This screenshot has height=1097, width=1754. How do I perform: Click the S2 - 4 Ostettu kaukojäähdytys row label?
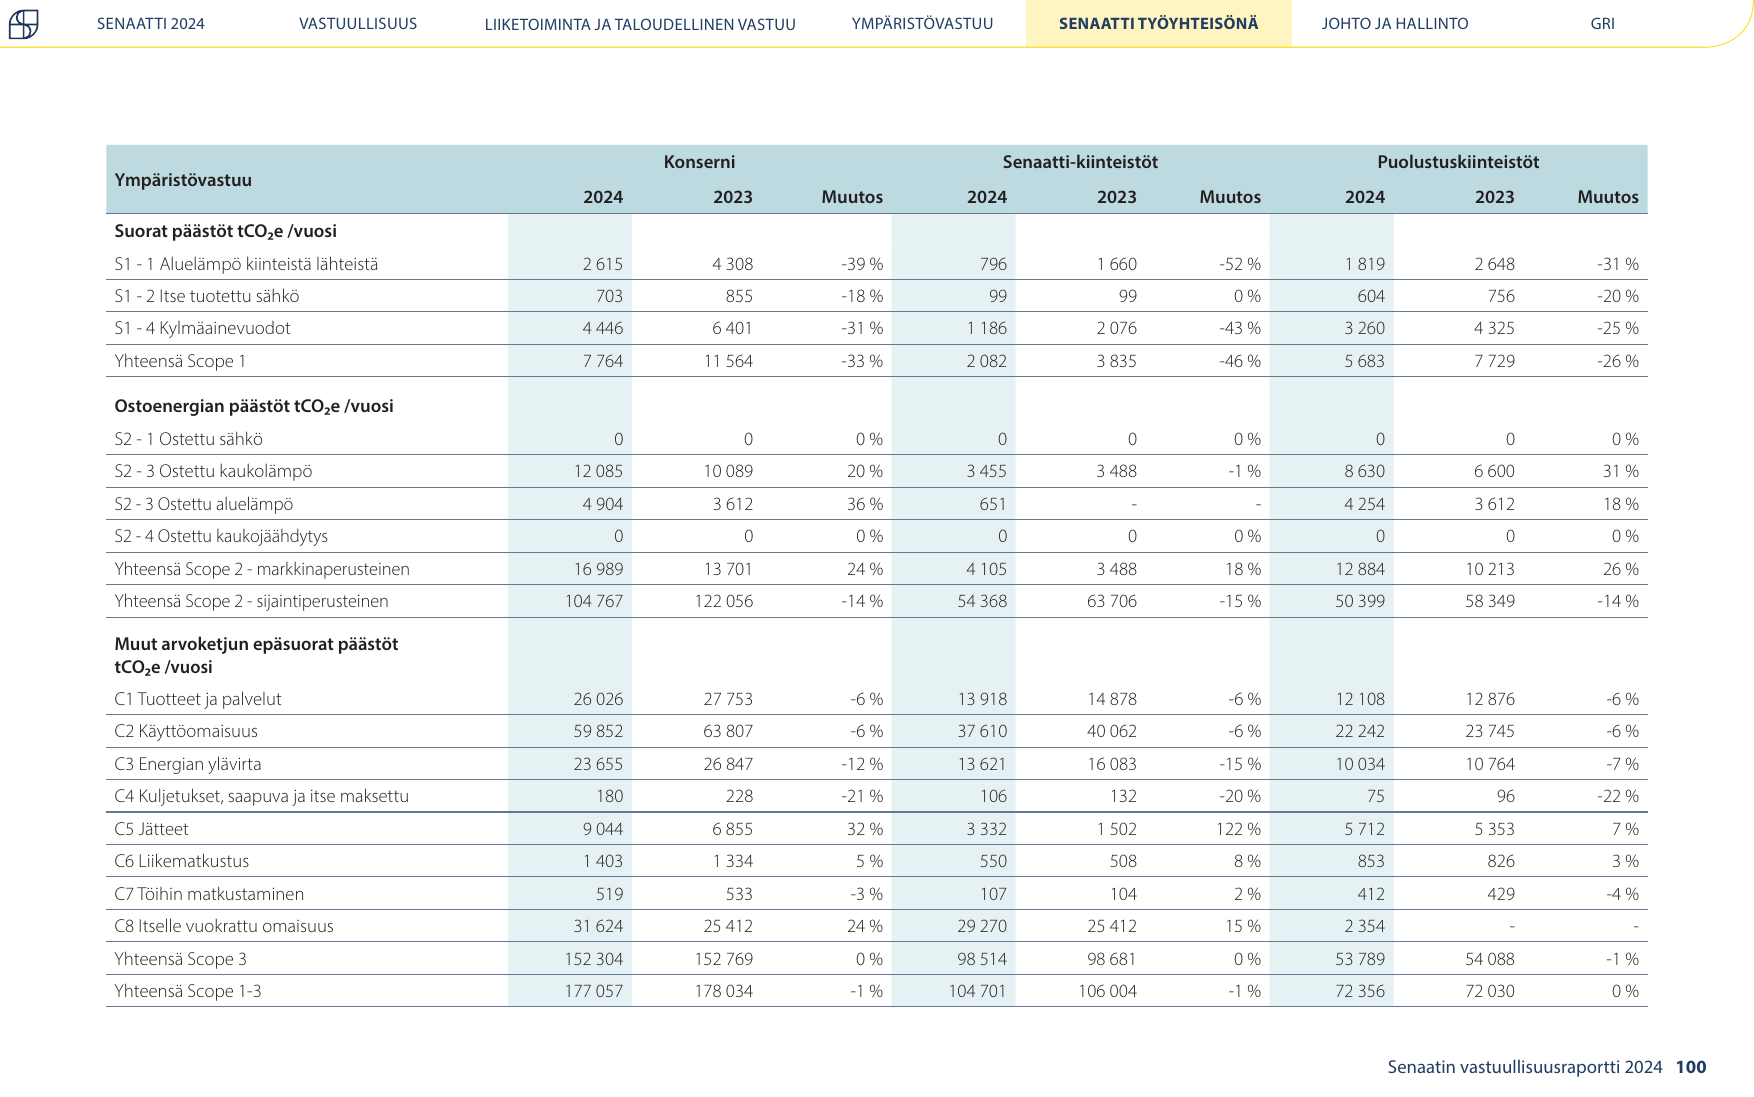221,536
